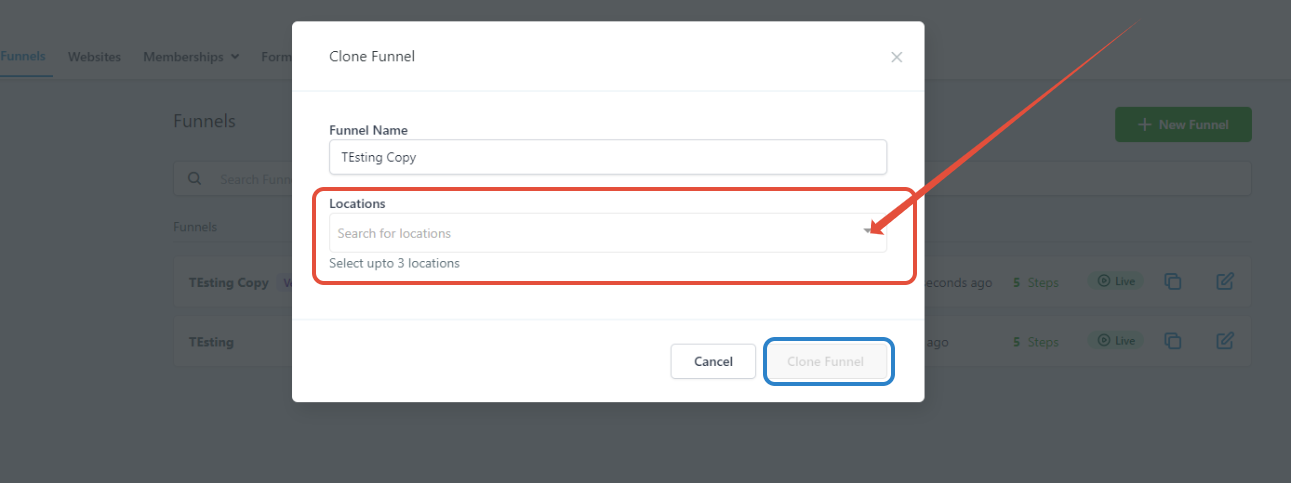
Task: Click the Live badge on TEsting Copy
Action: [1116, 282]
